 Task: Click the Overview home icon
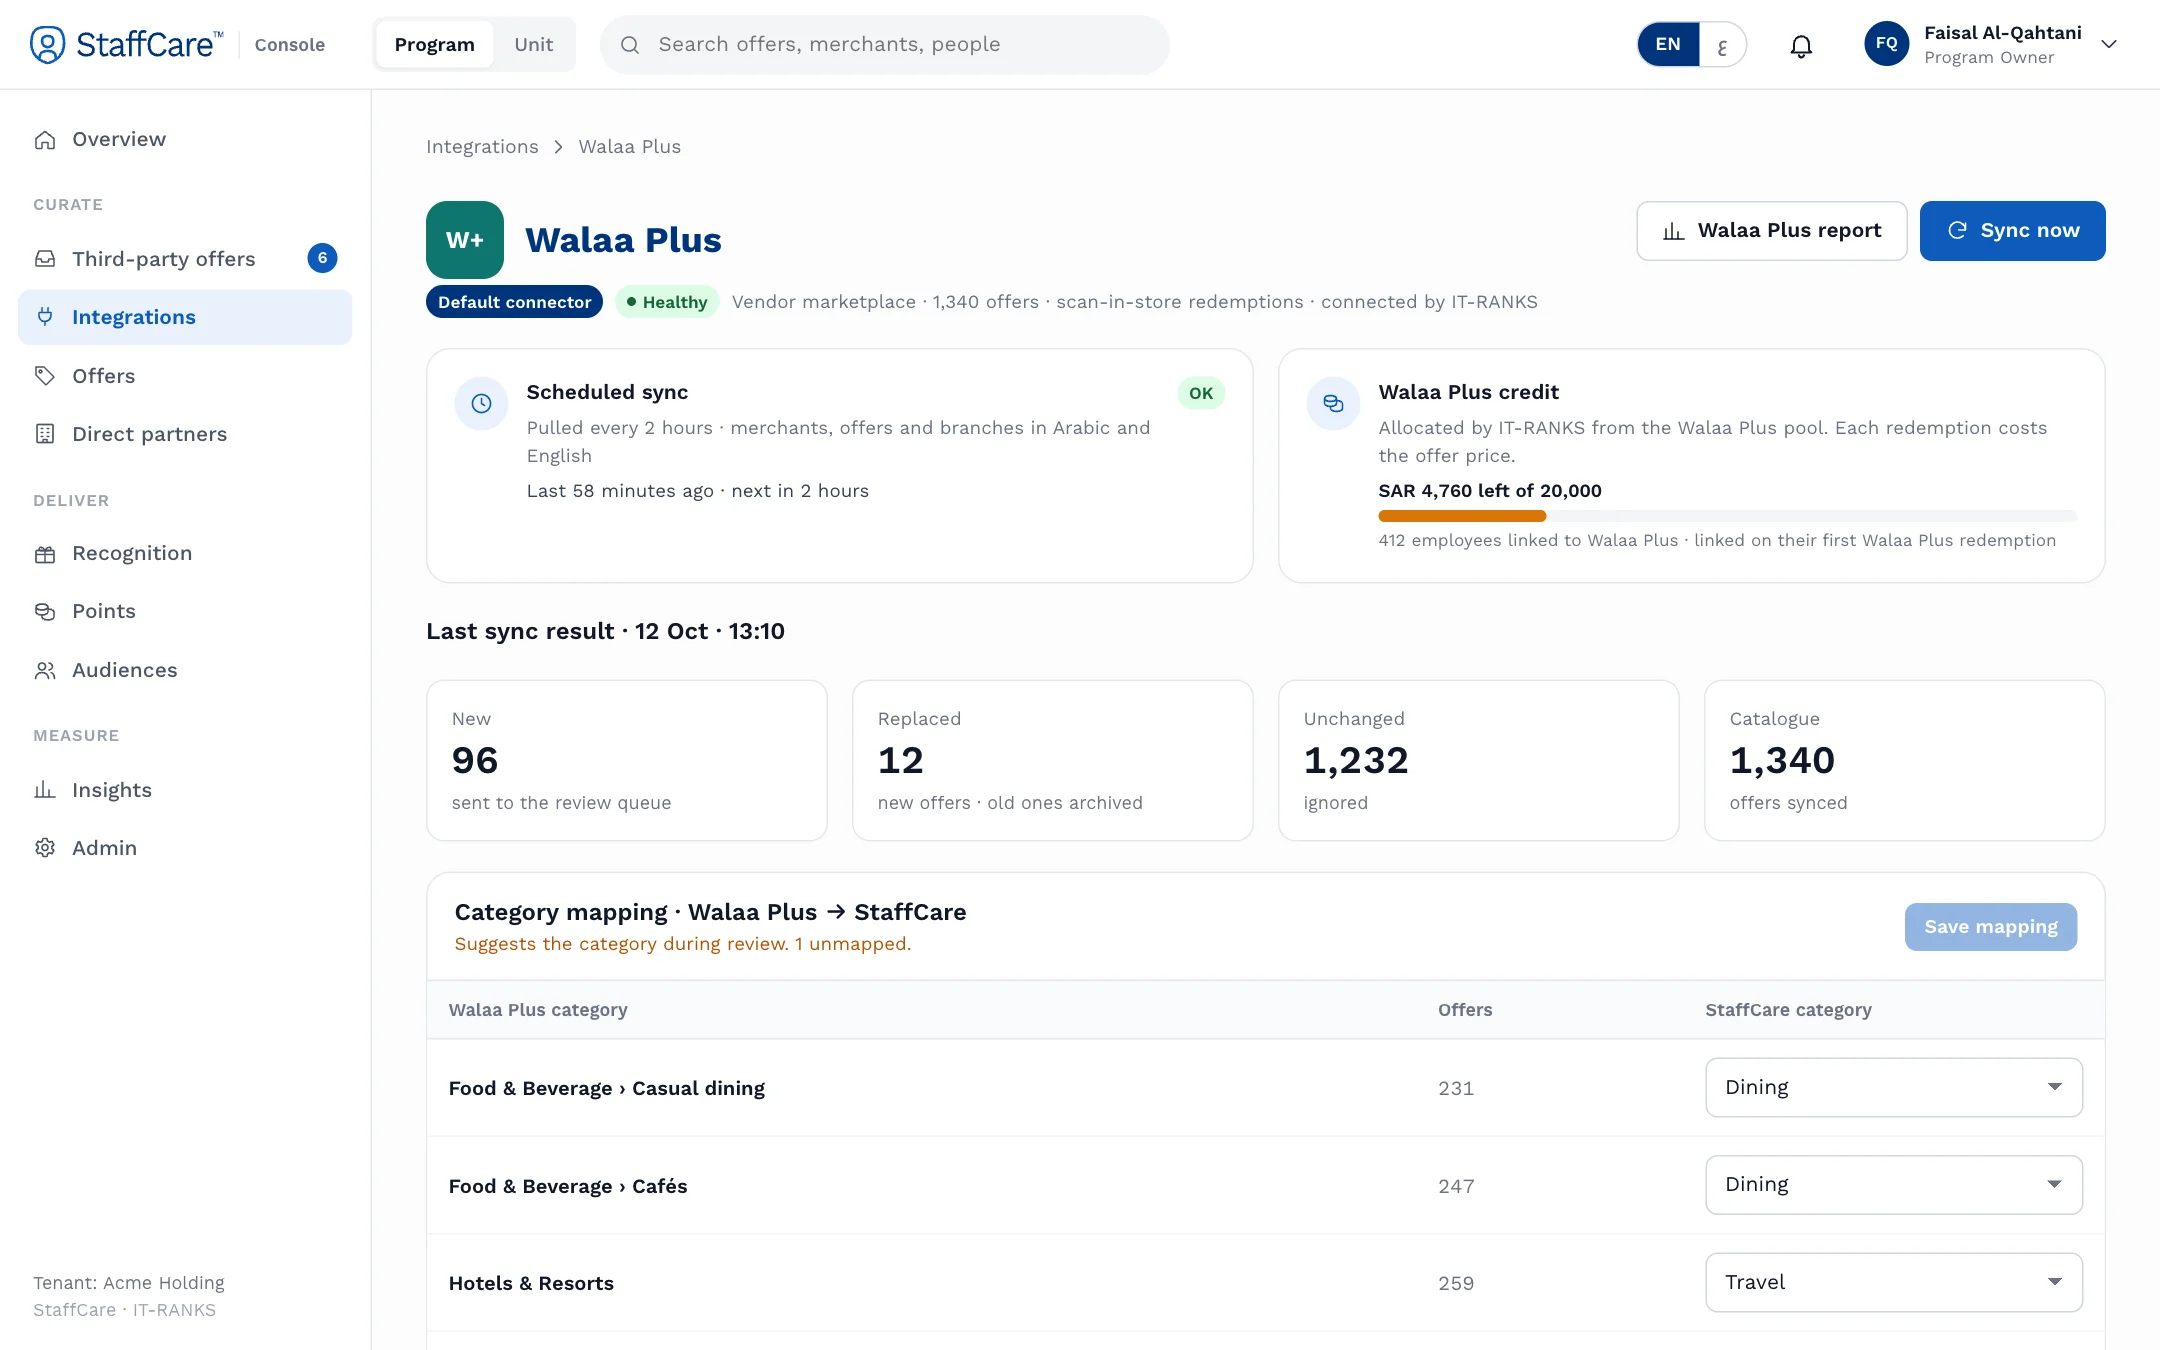[45, 139]
